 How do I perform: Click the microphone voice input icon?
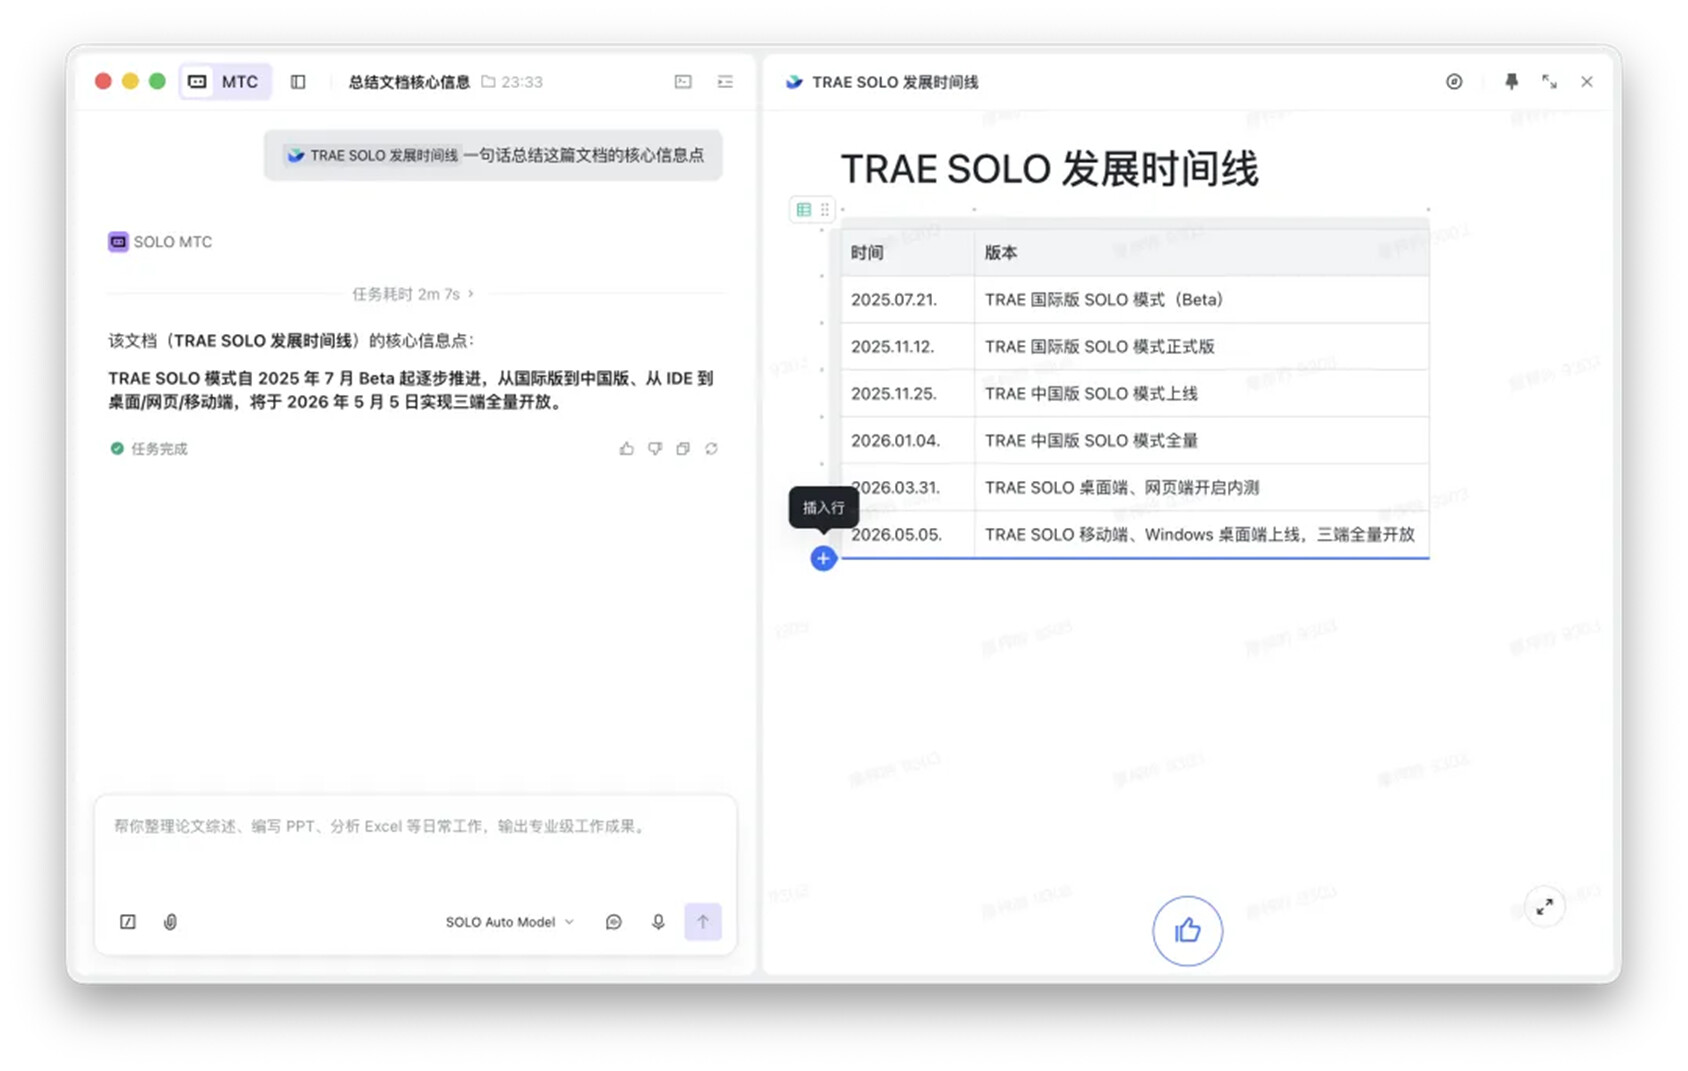(658, 922)
